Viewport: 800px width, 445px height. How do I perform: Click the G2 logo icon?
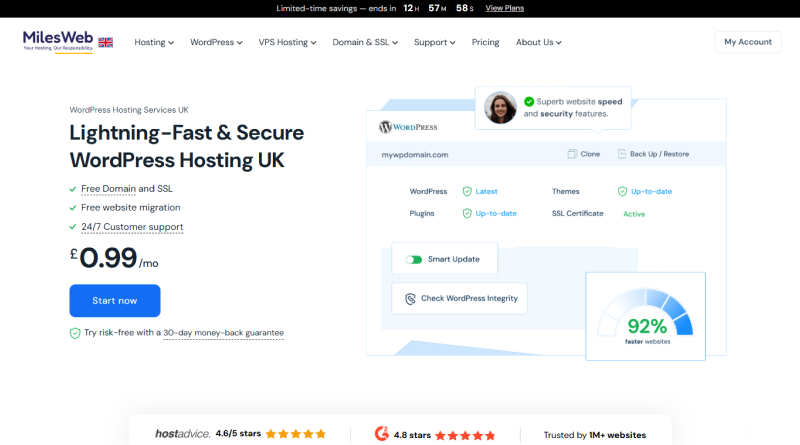382,434
